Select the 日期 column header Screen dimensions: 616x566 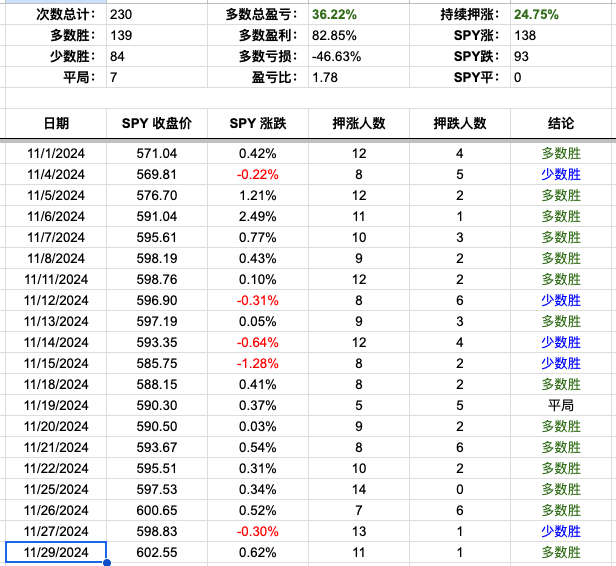tap(56, 123)
